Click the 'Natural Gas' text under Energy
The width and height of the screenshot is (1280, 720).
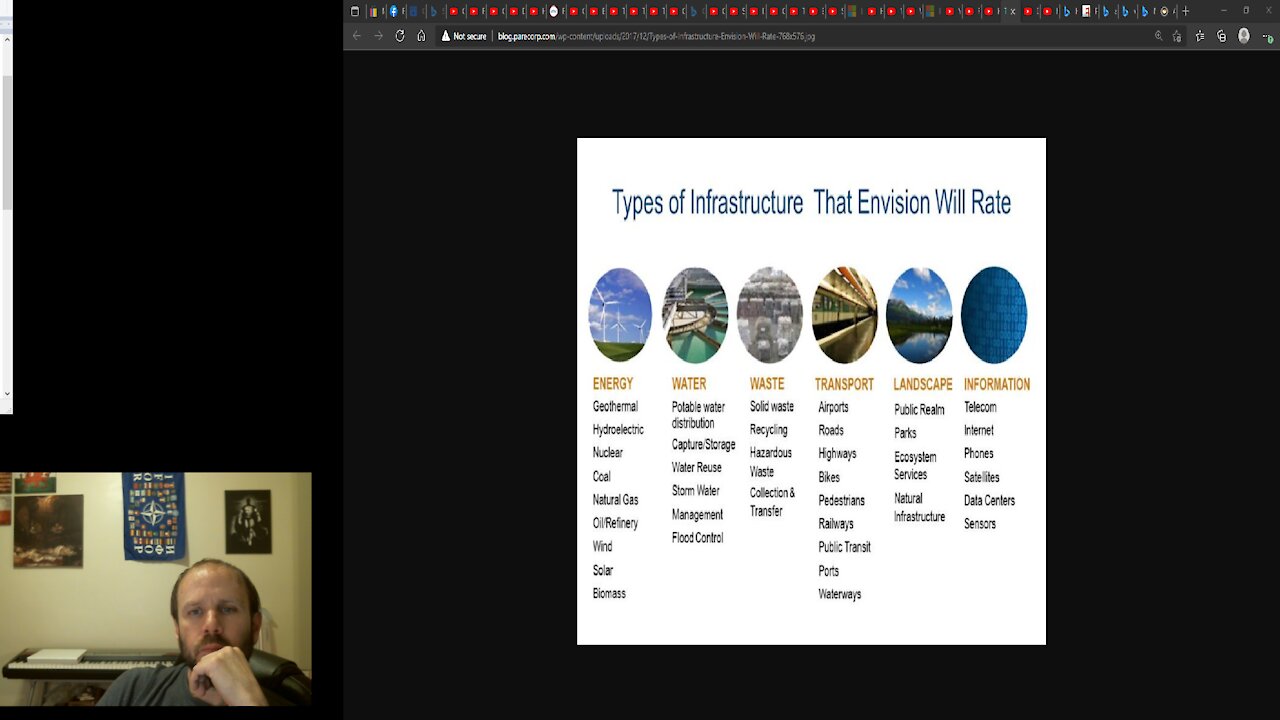(x=615, y=500)
